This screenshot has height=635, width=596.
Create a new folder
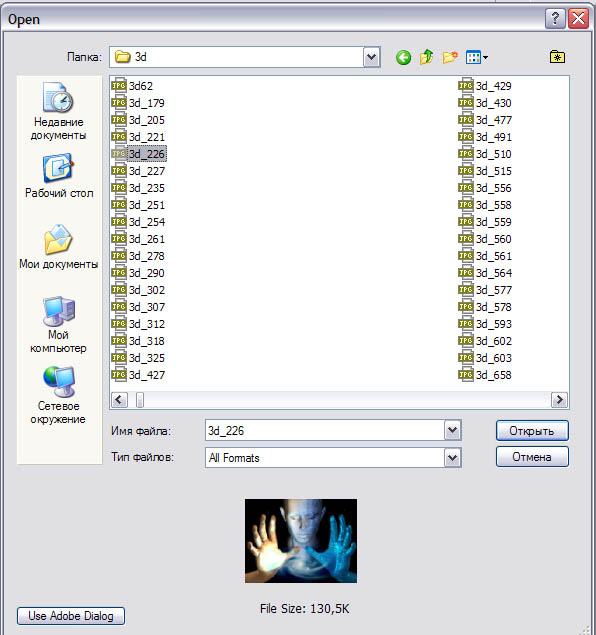click(450, 57)
